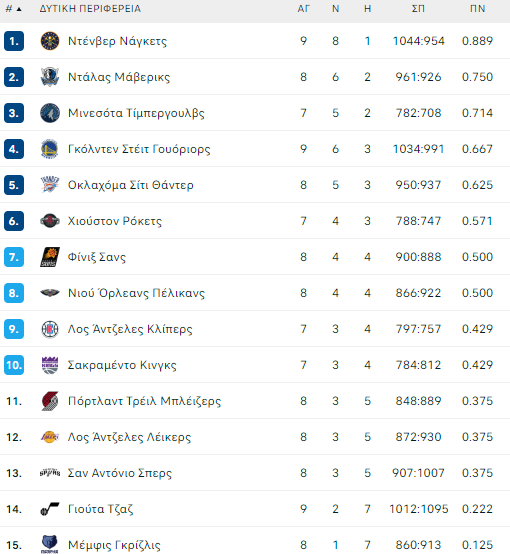This screenshot has width=510, height=554.
Task: Open the Minnesota Timberwolves logo
Action: tap(50, 113)
